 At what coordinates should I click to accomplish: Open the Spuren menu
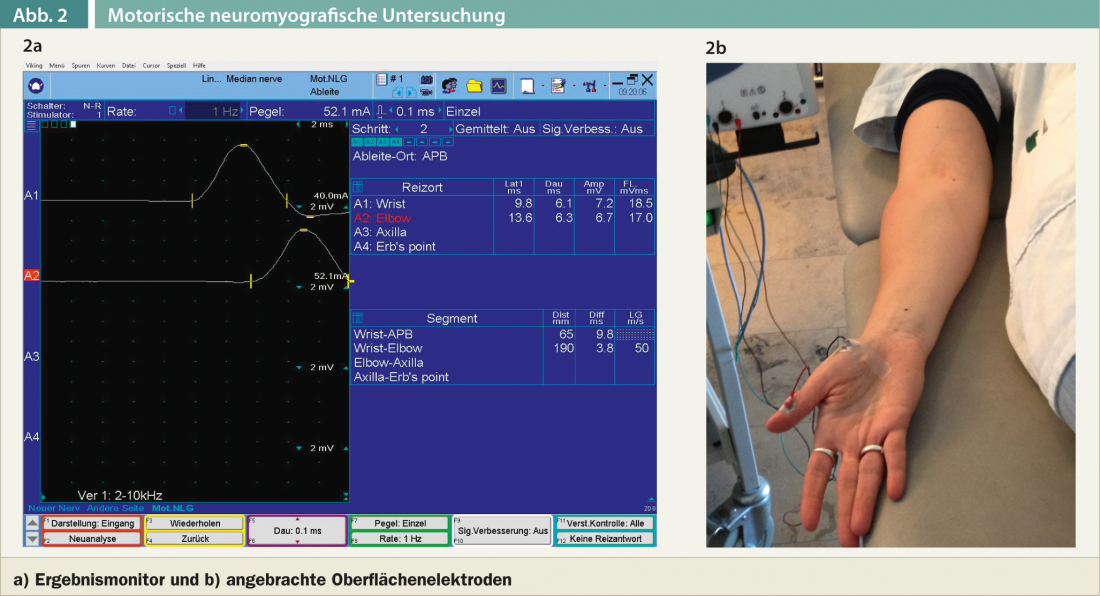[81, 65]
